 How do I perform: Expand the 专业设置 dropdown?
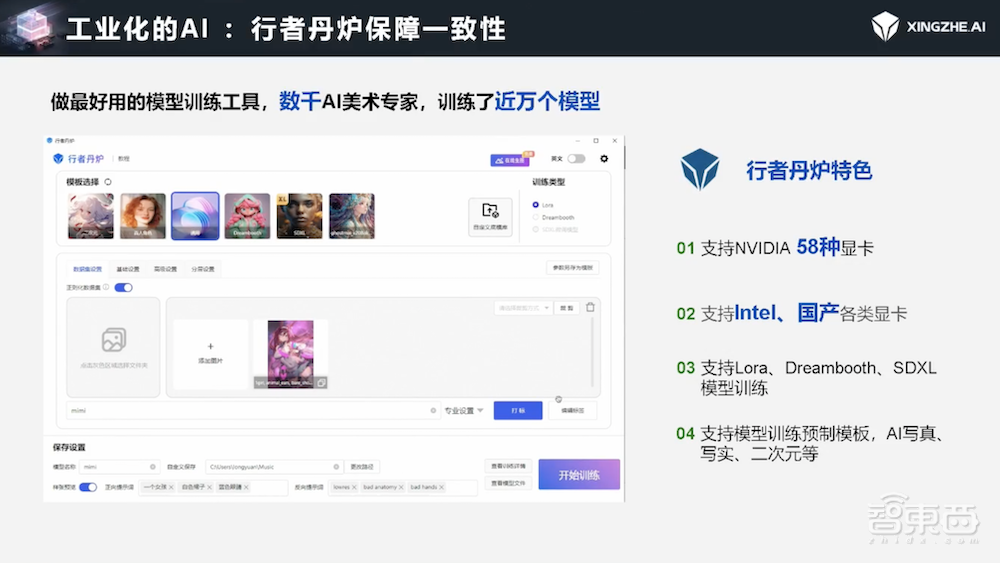464,411
